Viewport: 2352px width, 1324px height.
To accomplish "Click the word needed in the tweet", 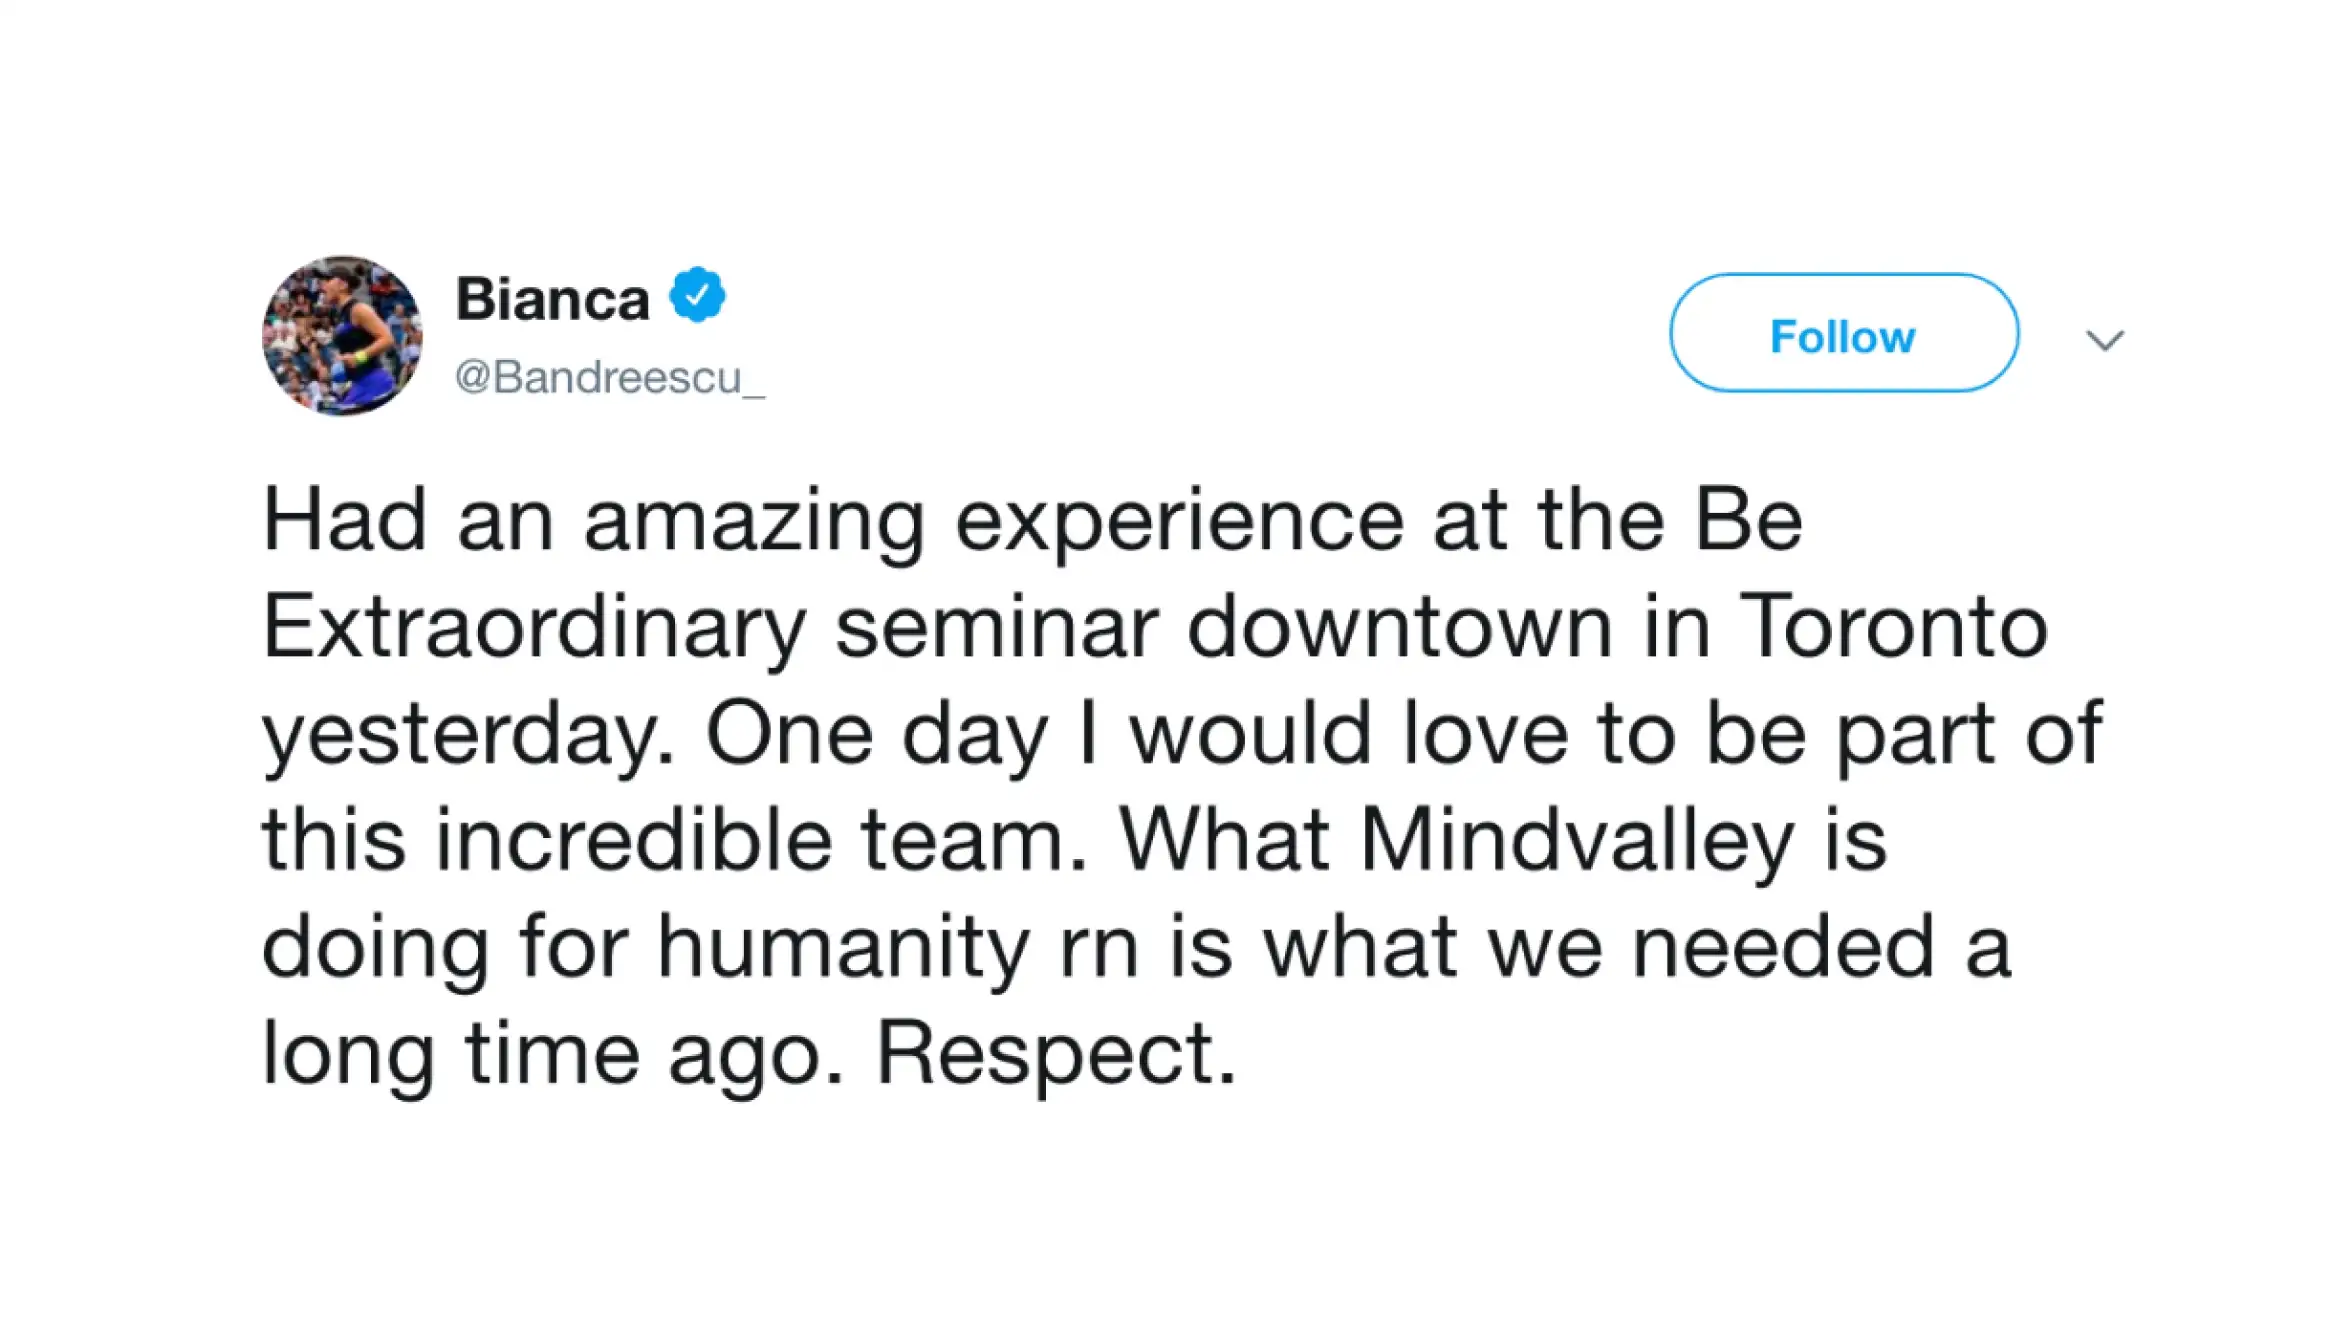I will coord(1783,947).
